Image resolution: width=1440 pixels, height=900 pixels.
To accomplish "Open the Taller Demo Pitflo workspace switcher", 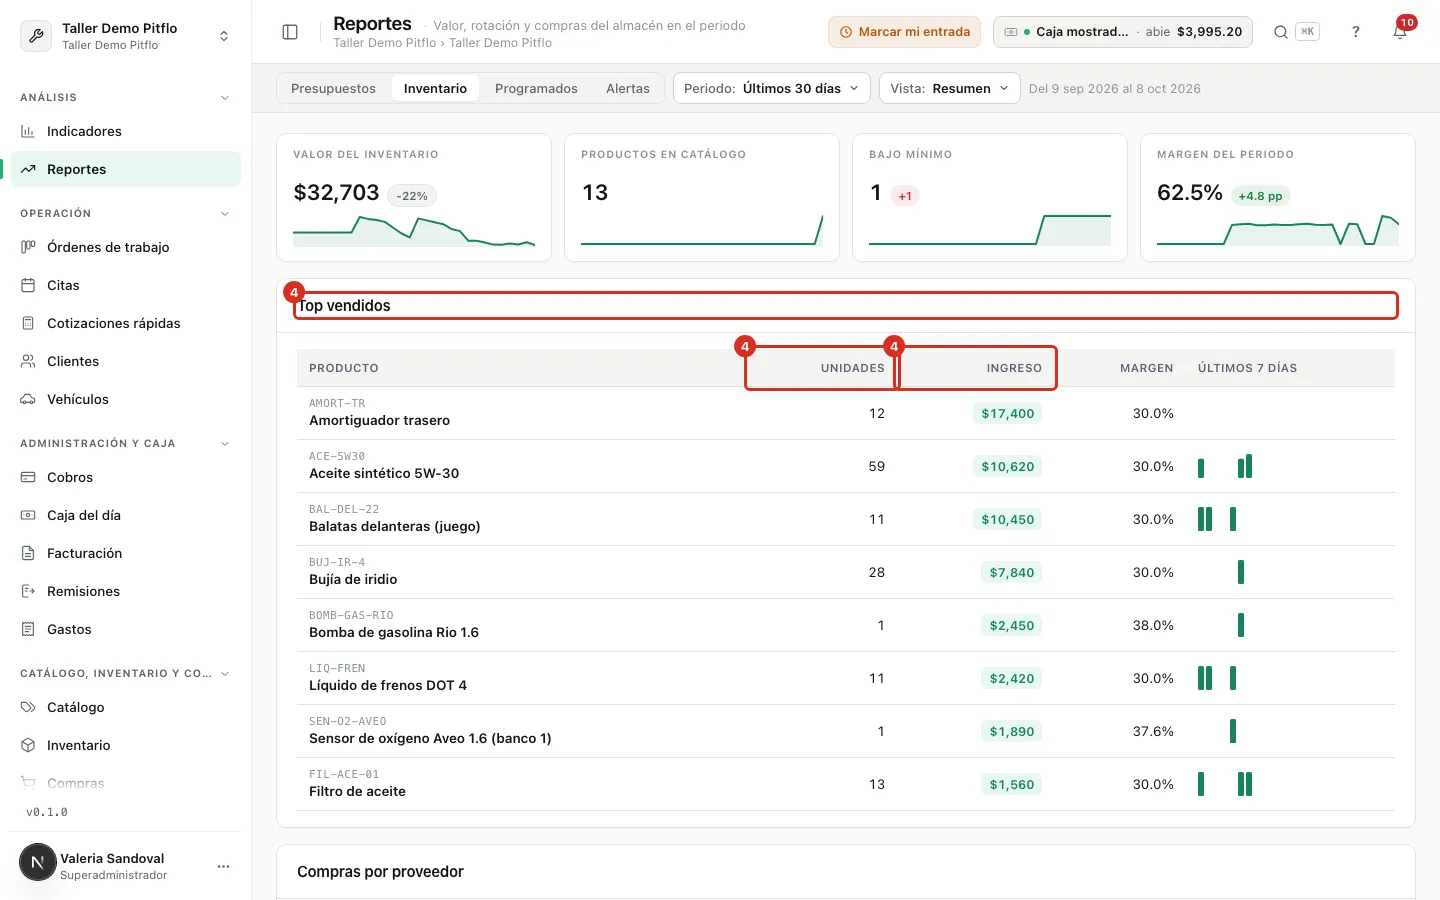I will (126, 36).
